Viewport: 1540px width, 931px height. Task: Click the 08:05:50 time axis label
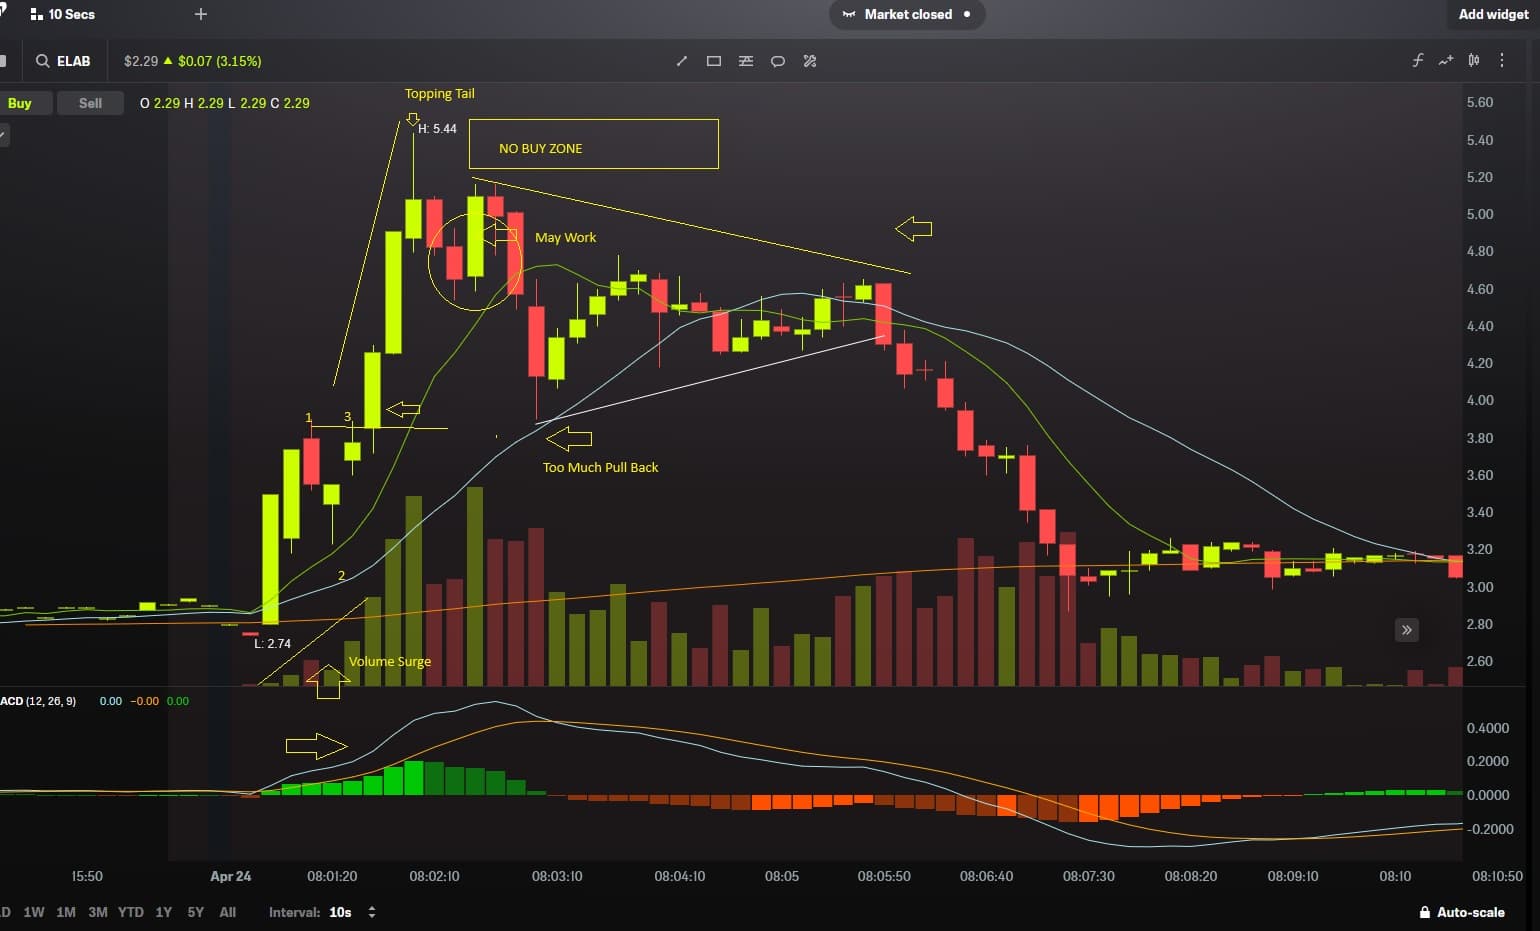pyautogui.click(x=884, y=876)
